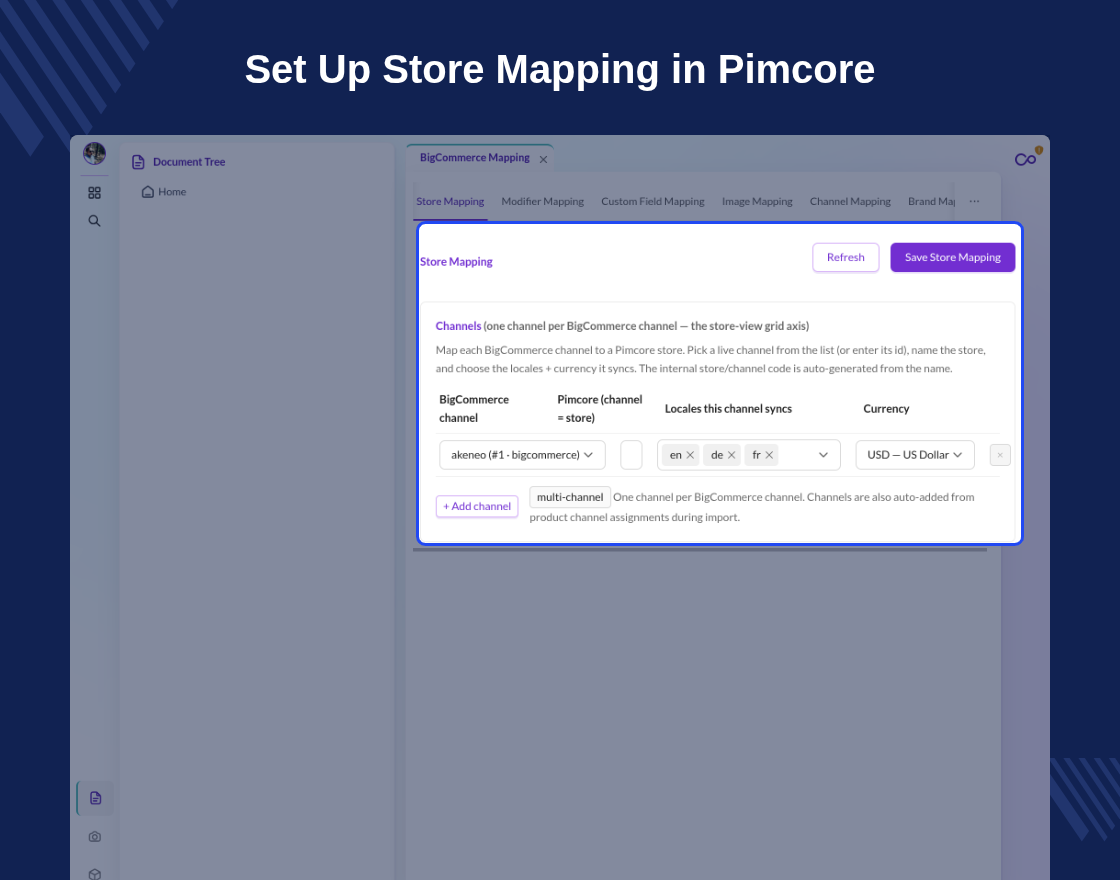The image size is (1120, 880).
Task: Remove the fr locale tag
Action: tap(769, 455)
